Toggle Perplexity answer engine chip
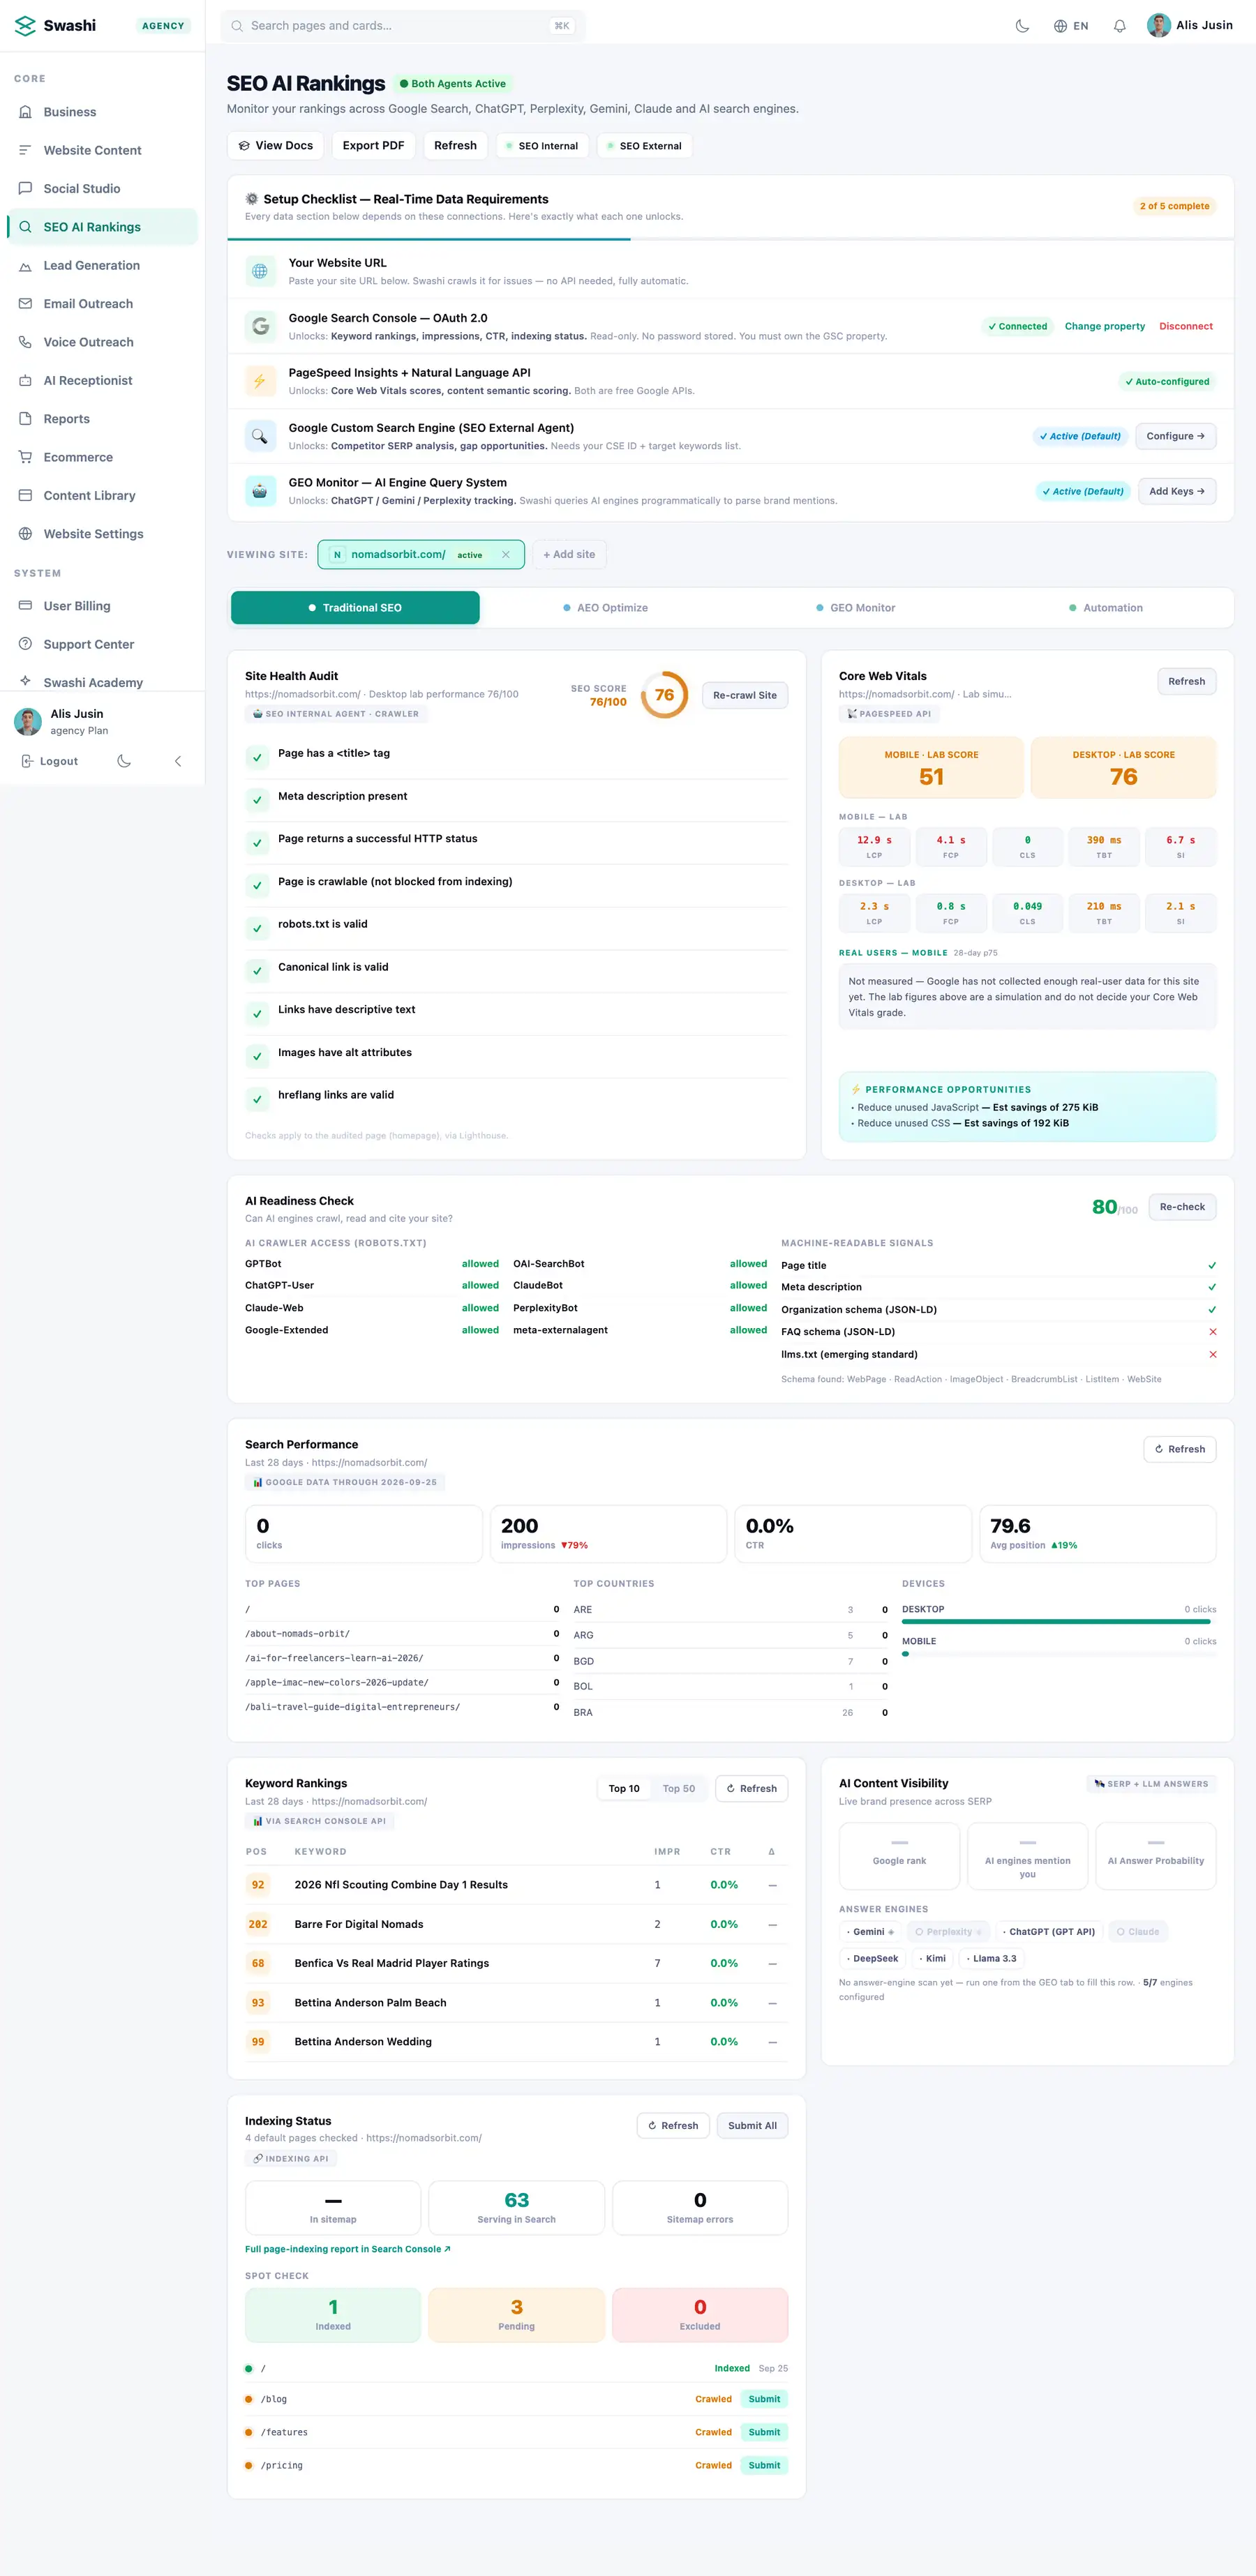 [948, 1932]
